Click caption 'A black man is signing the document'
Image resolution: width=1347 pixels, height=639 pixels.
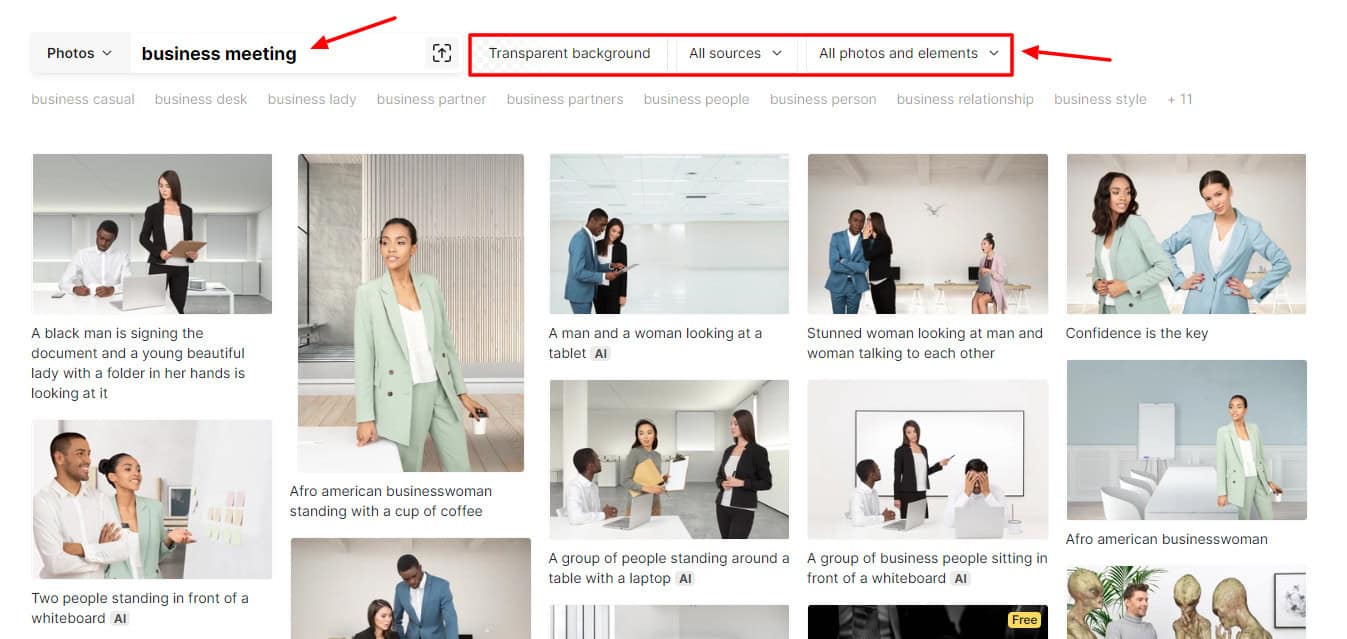pos(138,363)
